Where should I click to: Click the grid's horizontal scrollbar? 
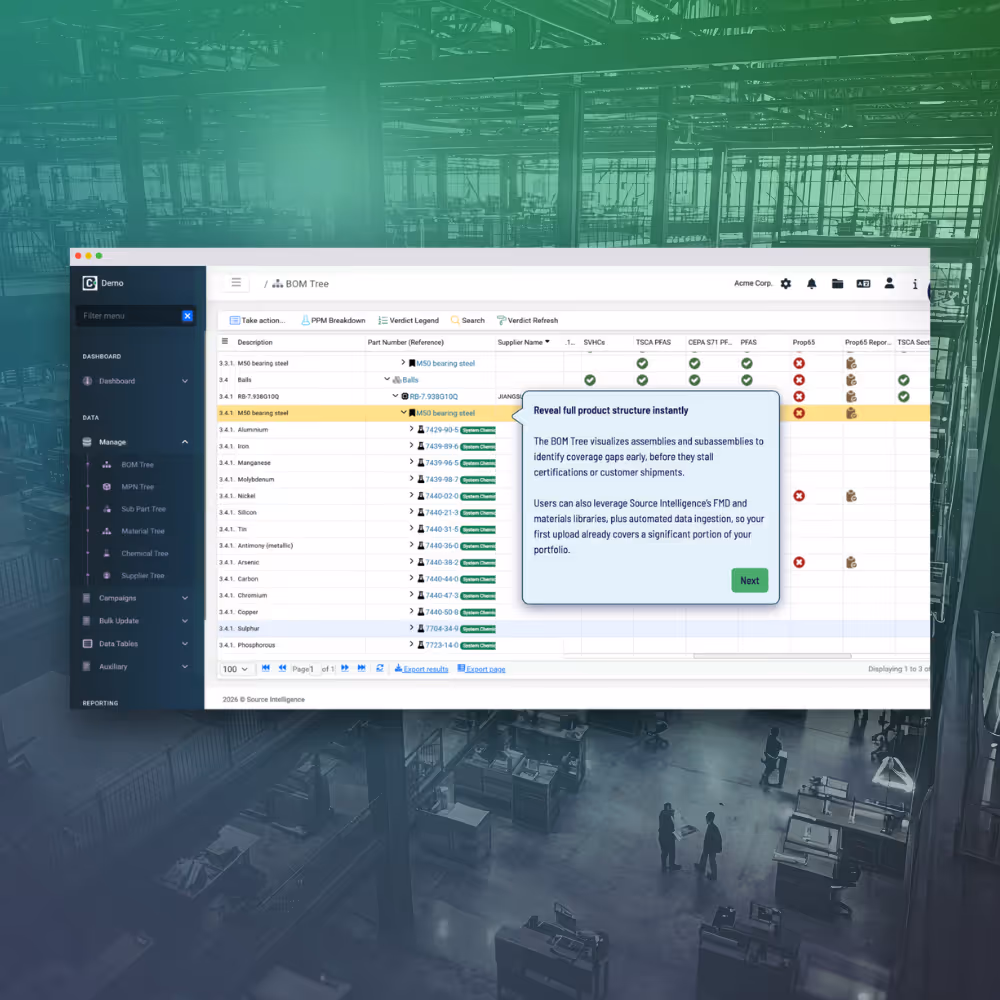tap(772, 656)
